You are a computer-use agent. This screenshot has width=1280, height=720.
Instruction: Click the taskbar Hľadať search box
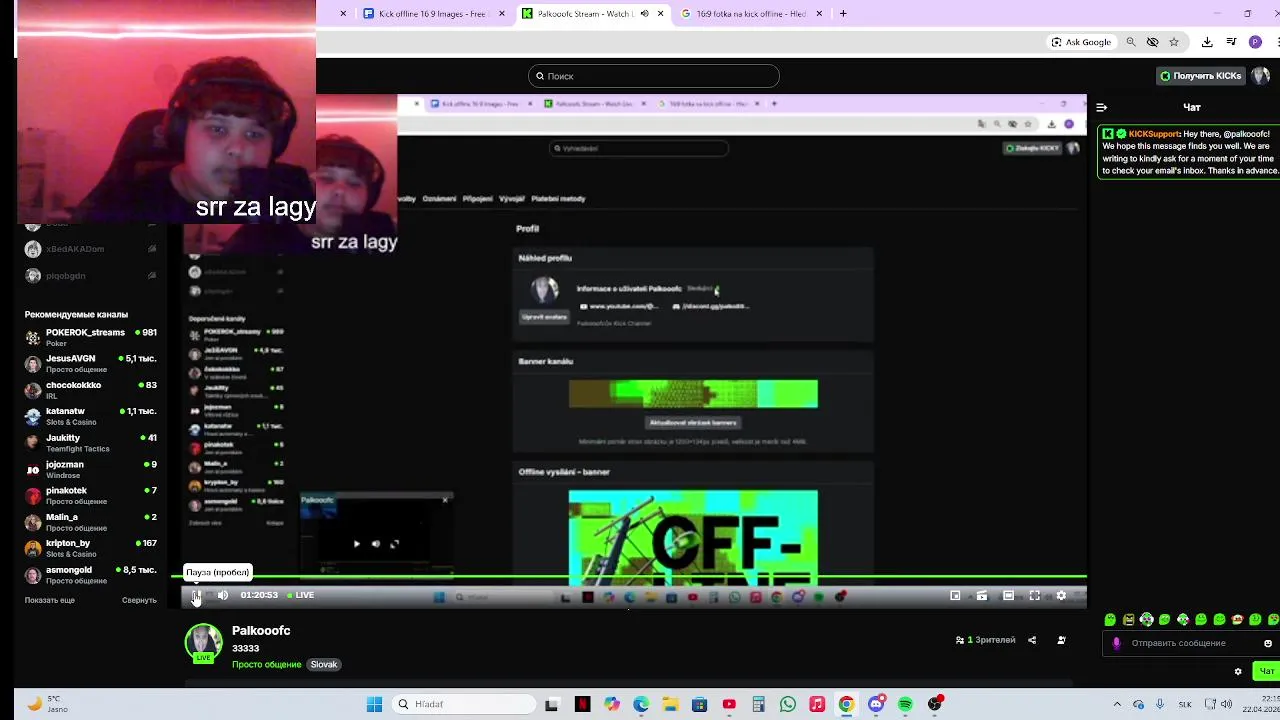tap(463, 704)
